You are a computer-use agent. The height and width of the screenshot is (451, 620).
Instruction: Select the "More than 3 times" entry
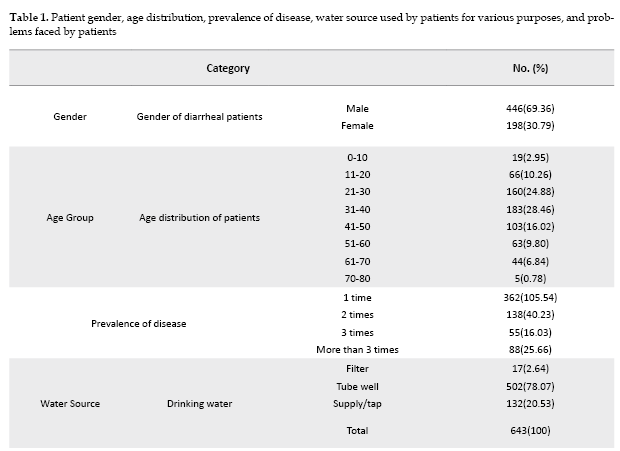[x=357, y=349]
